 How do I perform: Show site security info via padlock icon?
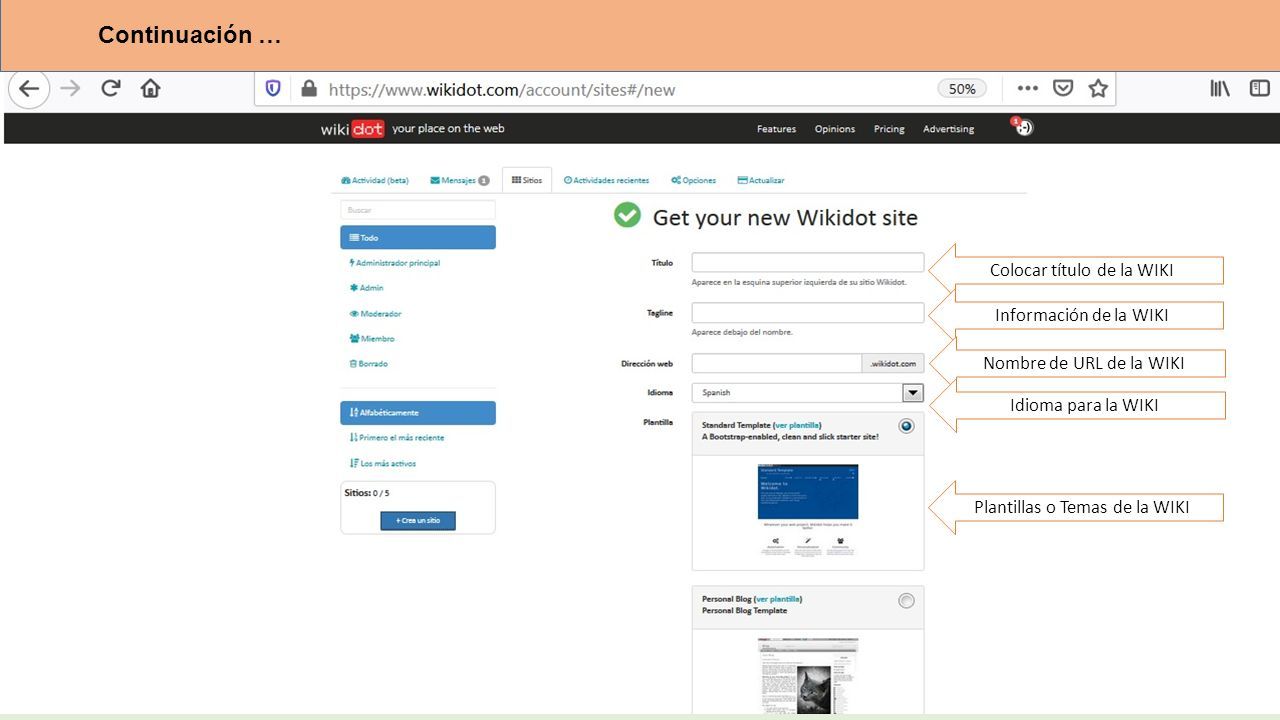click(x=309, y=89)
